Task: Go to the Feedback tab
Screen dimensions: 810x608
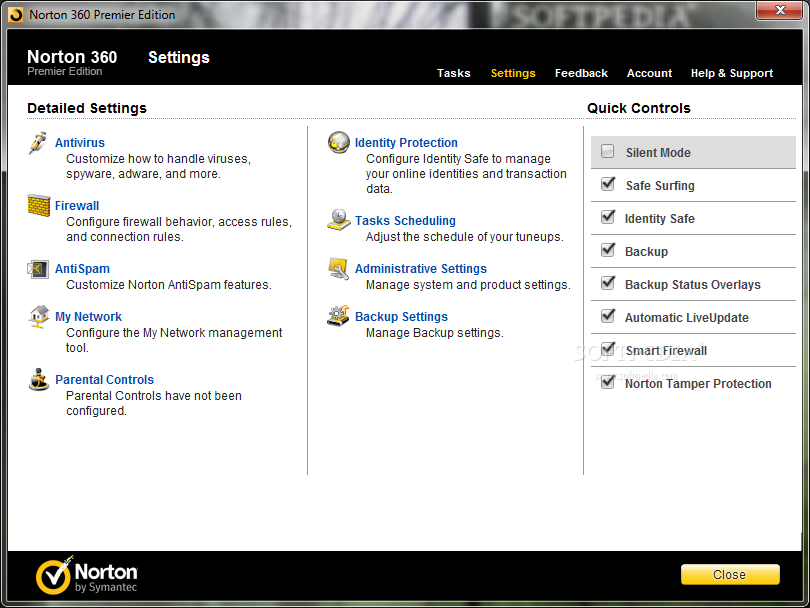Action: pos(581,73)
